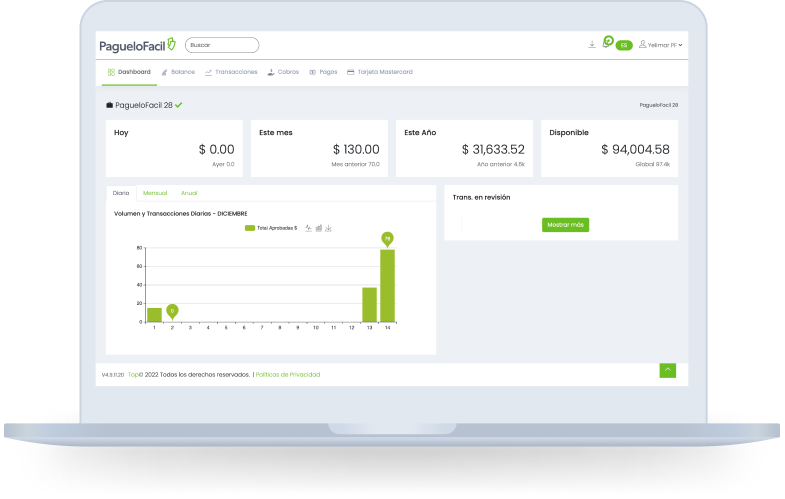Open the notifications bell icon
Image resolution: width=785 pixels, height=499 pixels.
[x=607, y=42]
